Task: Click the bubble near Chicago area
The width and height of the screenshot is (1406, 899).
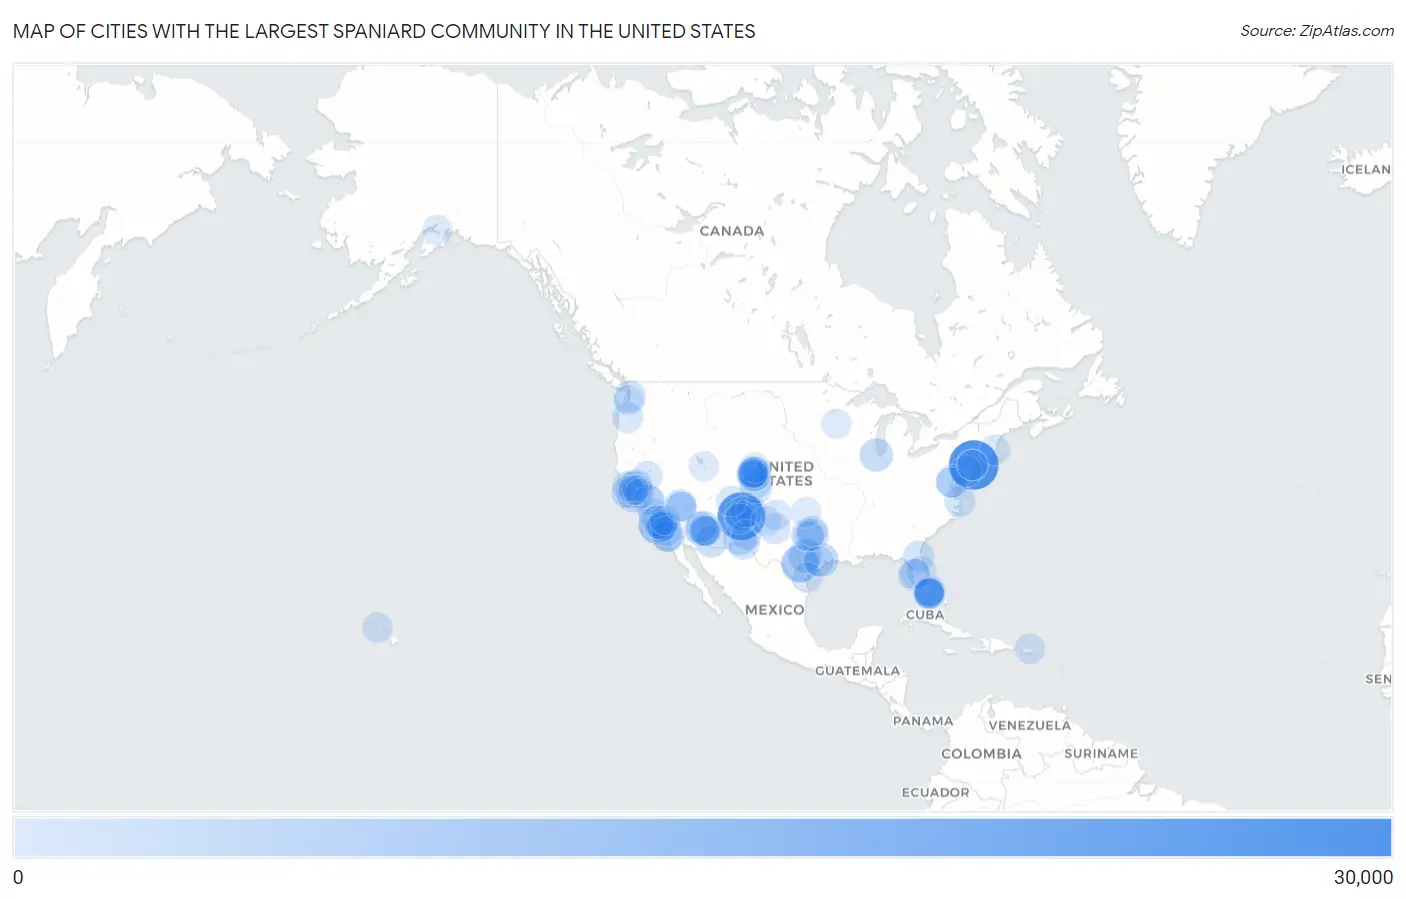Action: tap(876, 455)
